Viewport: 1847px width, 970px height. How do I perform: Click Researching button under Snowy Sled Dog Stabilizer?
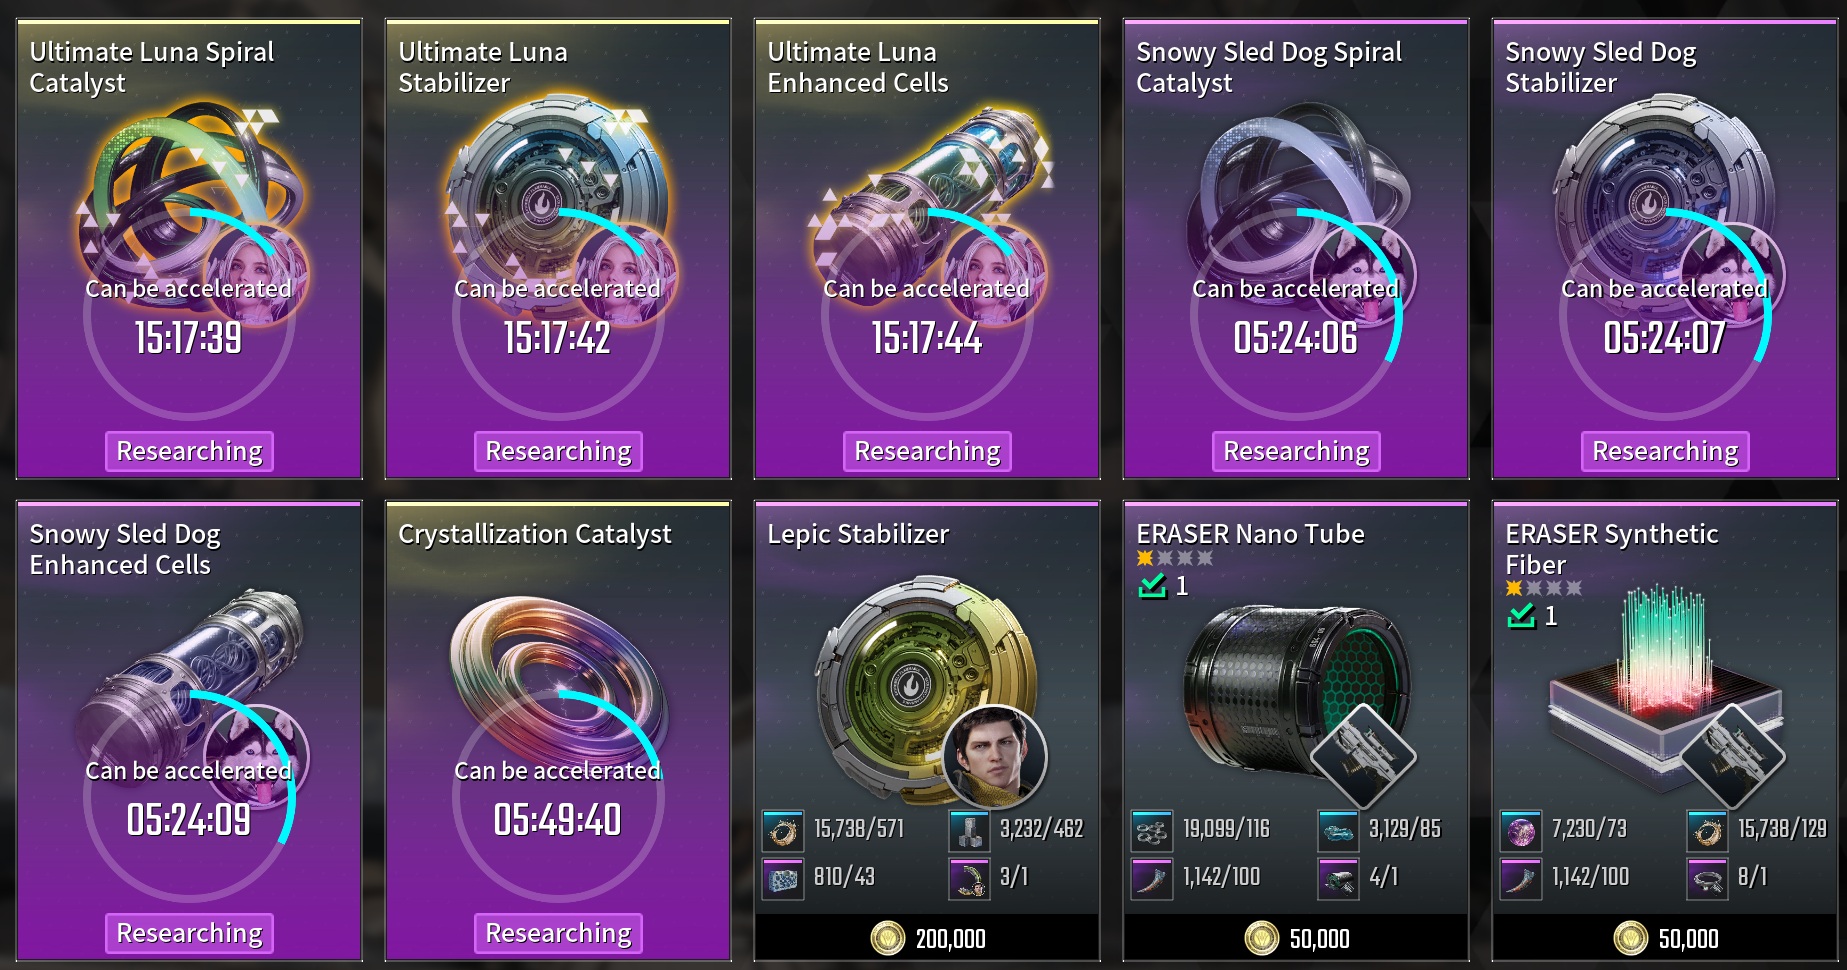point(1665,451)
